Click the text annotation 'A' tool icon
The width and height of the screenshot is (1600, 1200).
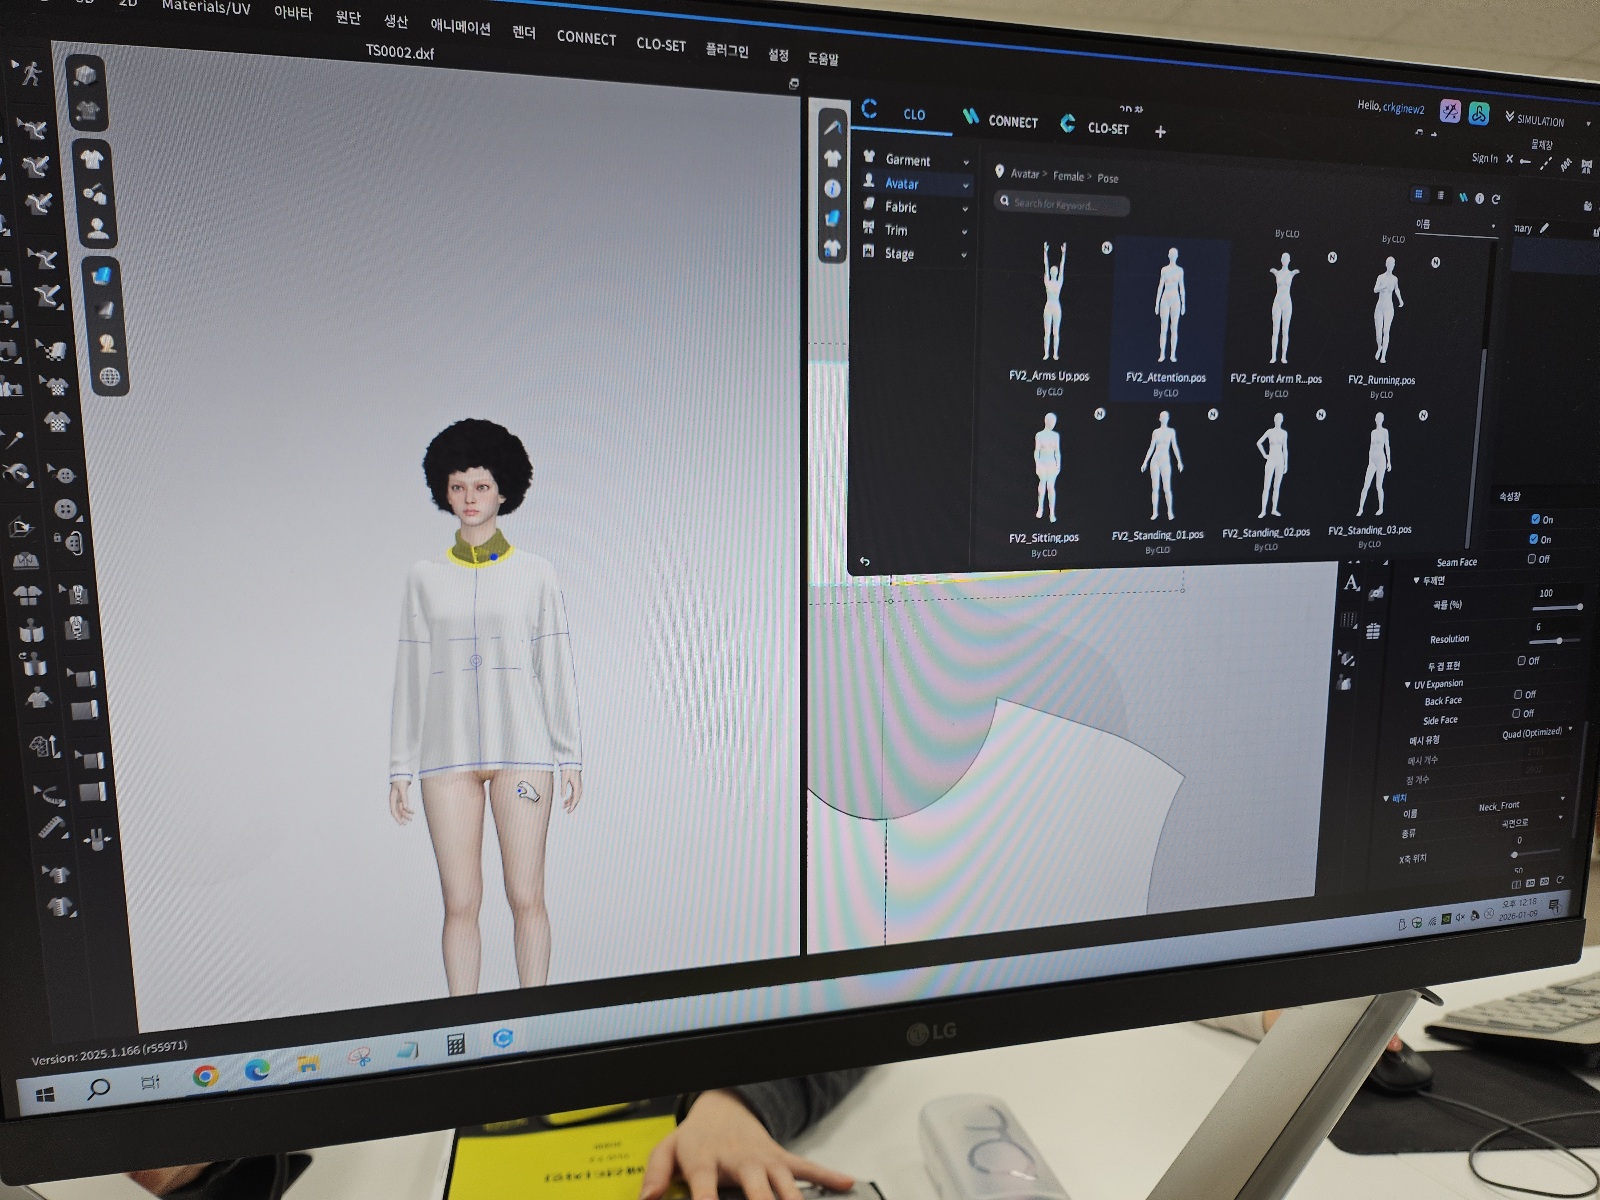(1352, 583)
